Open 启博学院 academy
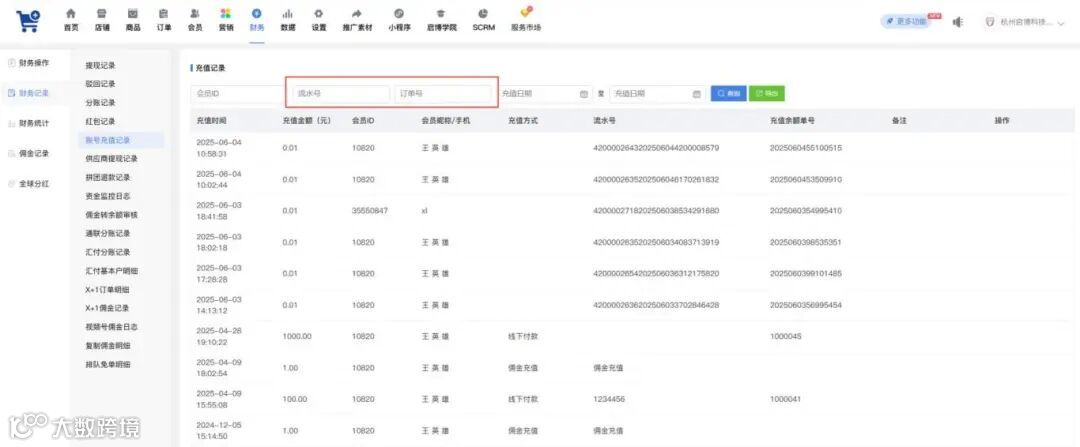1080x447 pixels. [442, 20]
